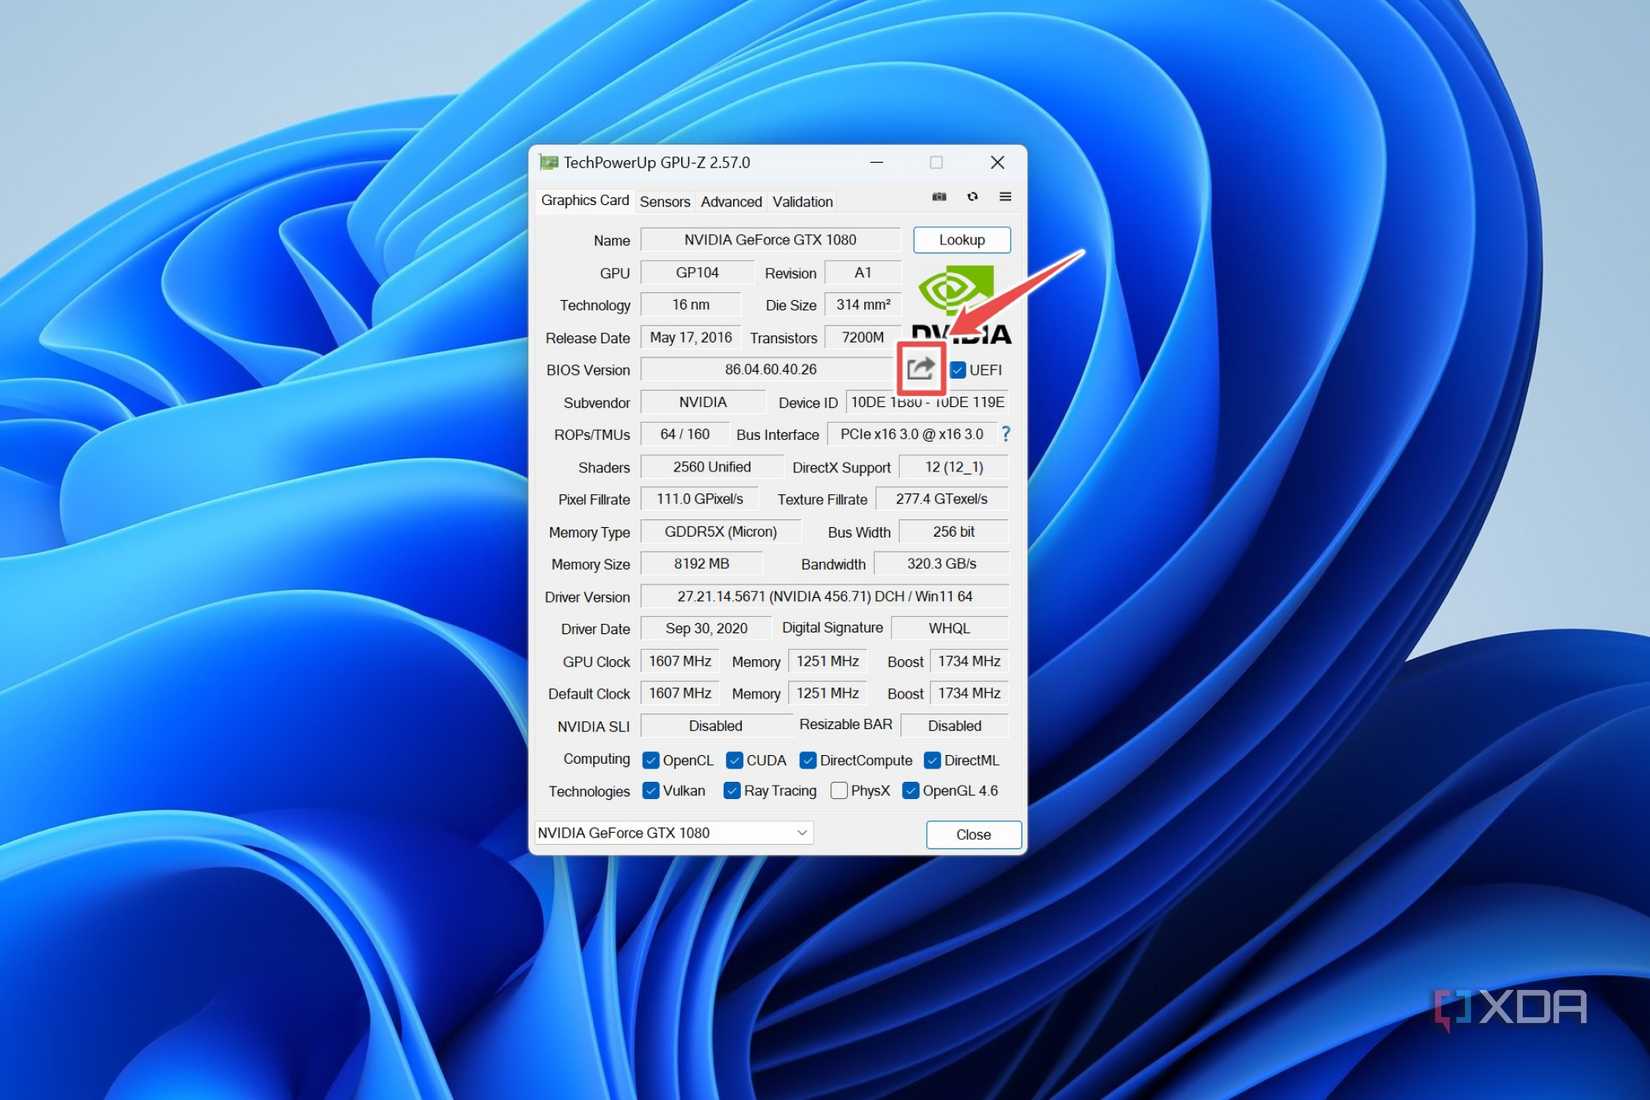Click the Close button at bottom
The image size is (1650, 1100).
coord(973,834)
